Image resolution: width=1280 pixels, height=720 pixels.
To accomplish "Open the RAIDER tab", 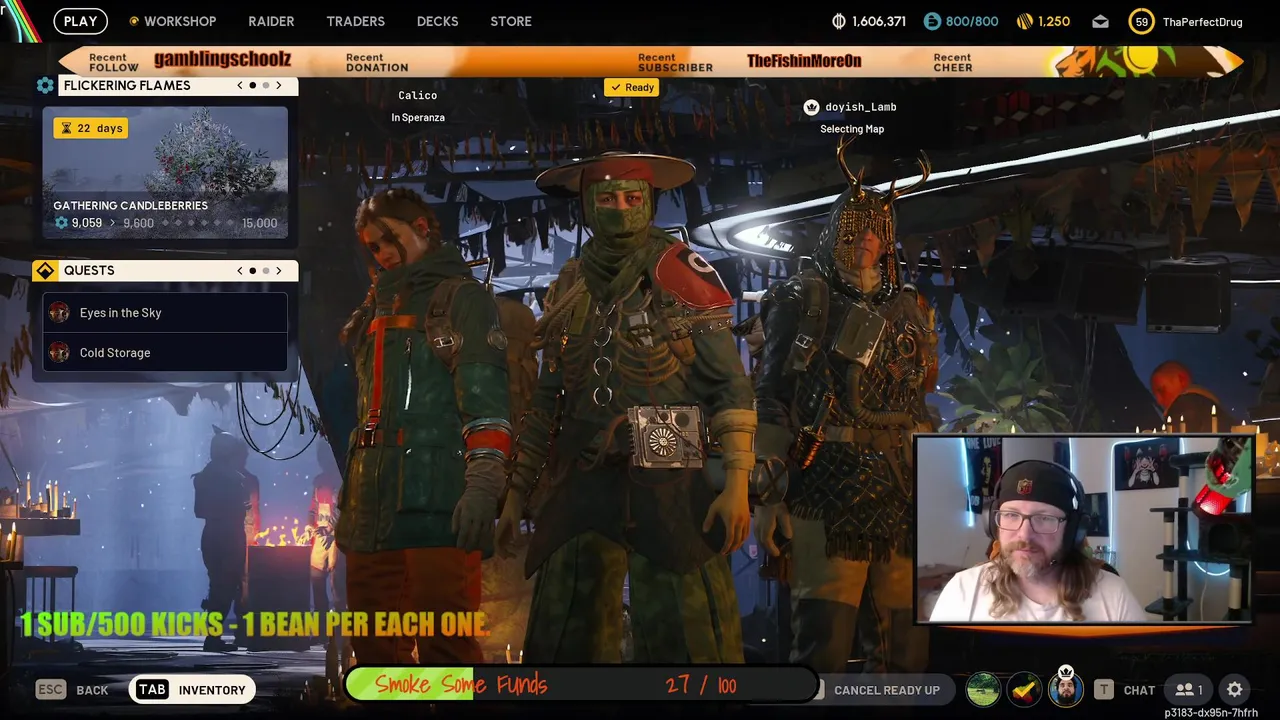I will [271, 21].
